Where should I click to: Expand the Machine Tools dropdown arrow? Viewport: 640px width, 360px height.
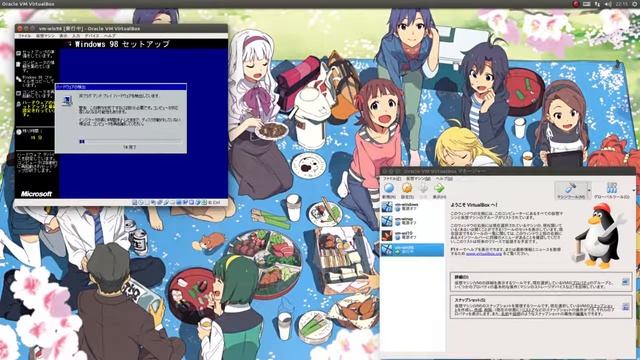589,191
